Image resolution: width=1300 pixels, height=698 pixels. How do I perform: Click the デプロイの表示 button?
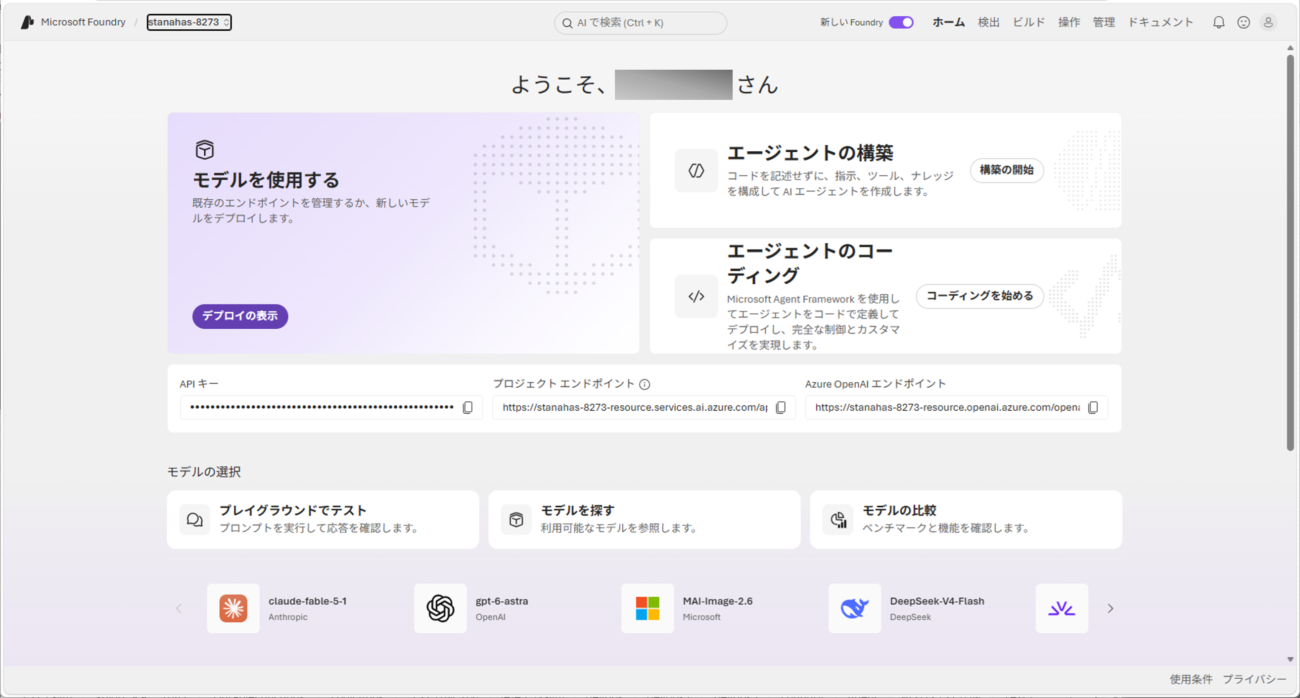point(240,316)
